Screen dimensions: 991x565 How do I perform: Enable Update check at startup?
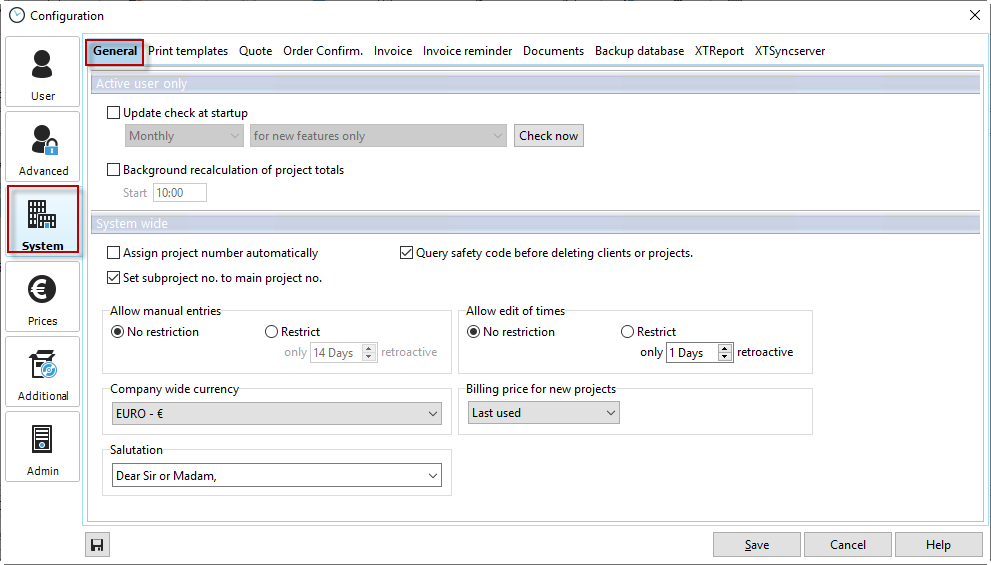(x=114, y=113)
